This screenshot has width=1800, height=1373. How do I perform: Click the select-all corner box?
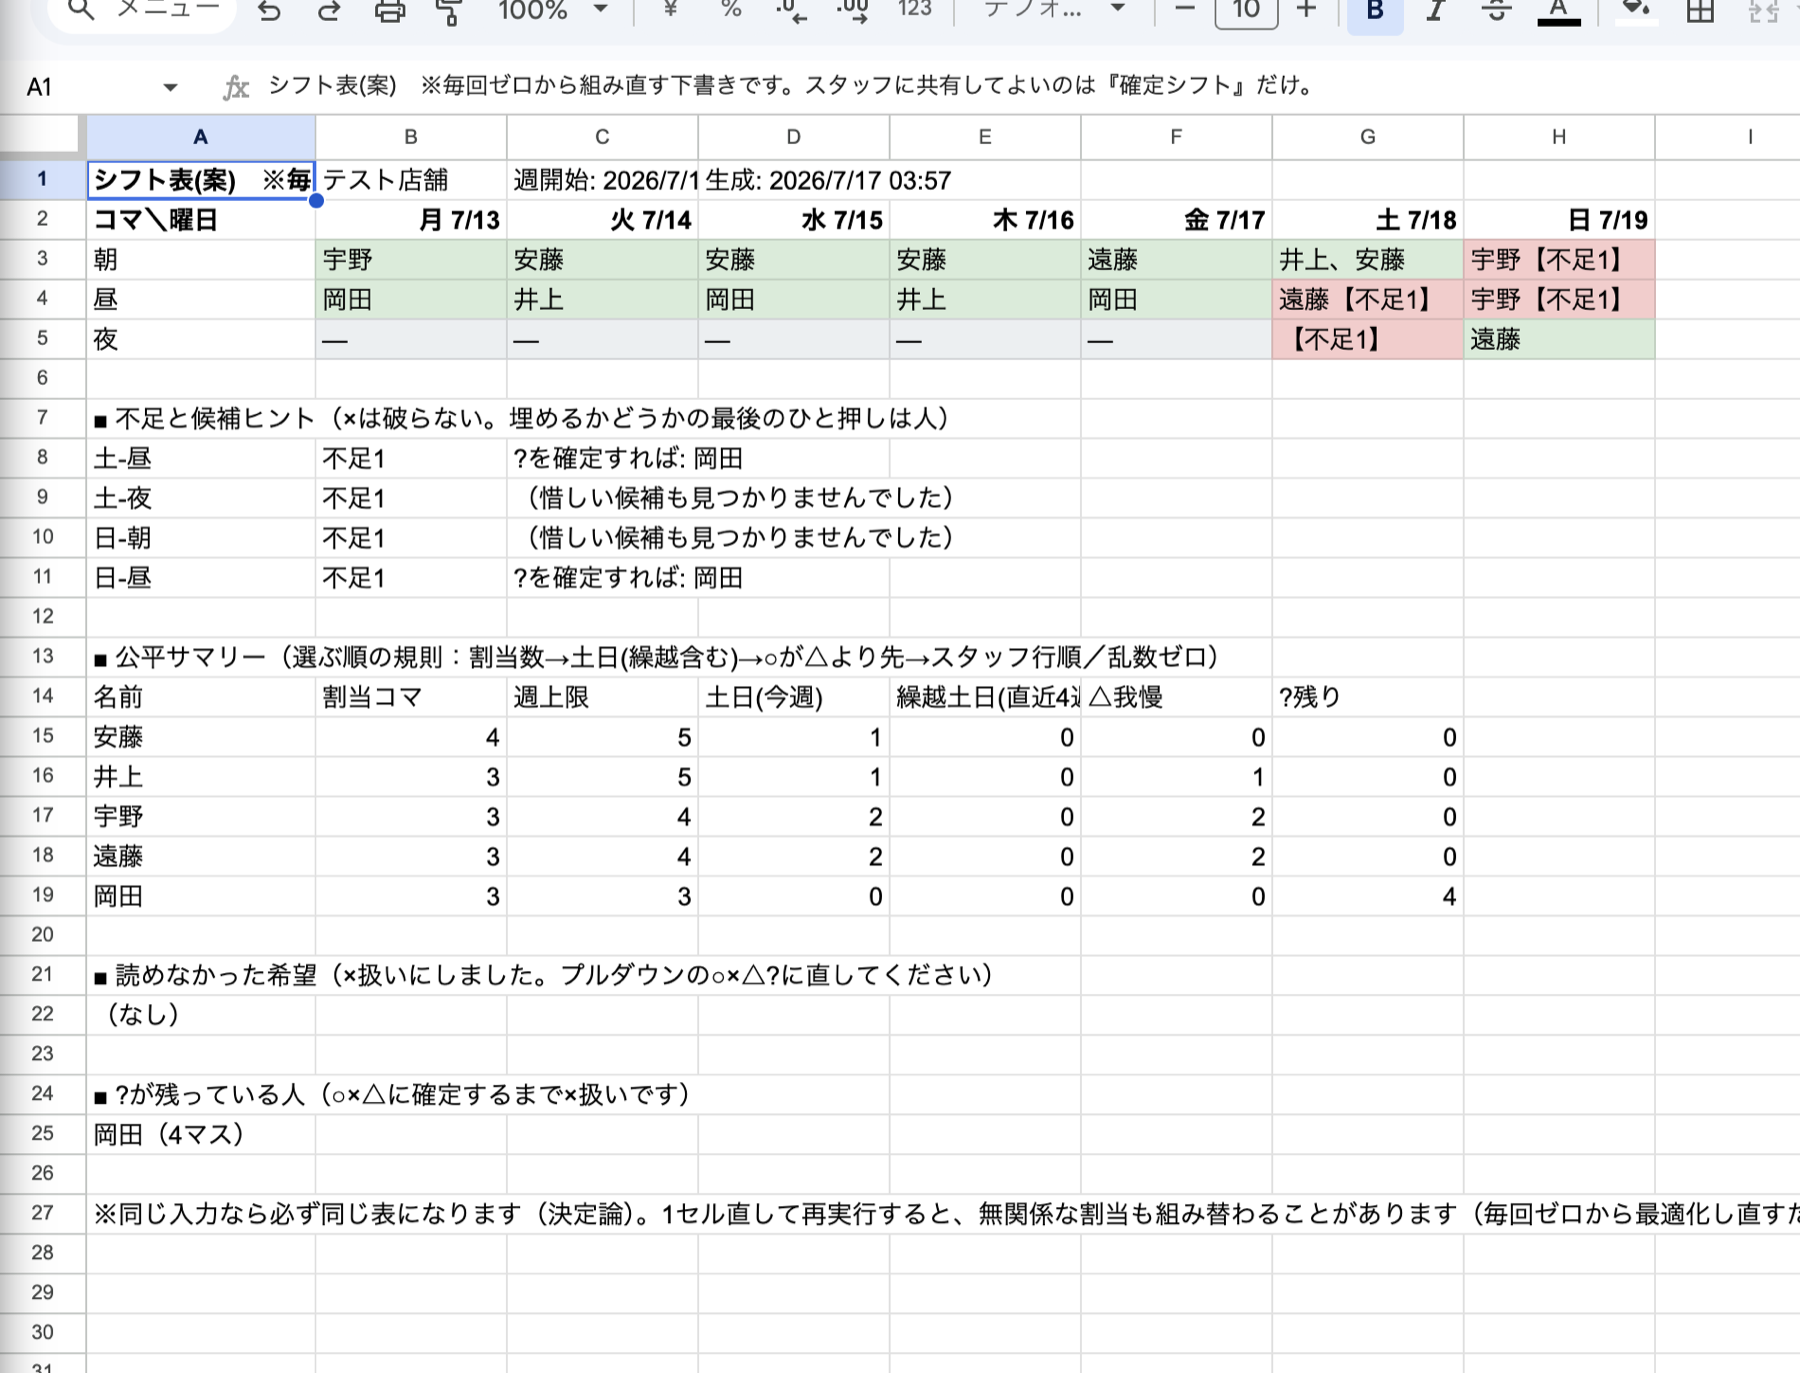pyautogui.click(x=40, y=135)
